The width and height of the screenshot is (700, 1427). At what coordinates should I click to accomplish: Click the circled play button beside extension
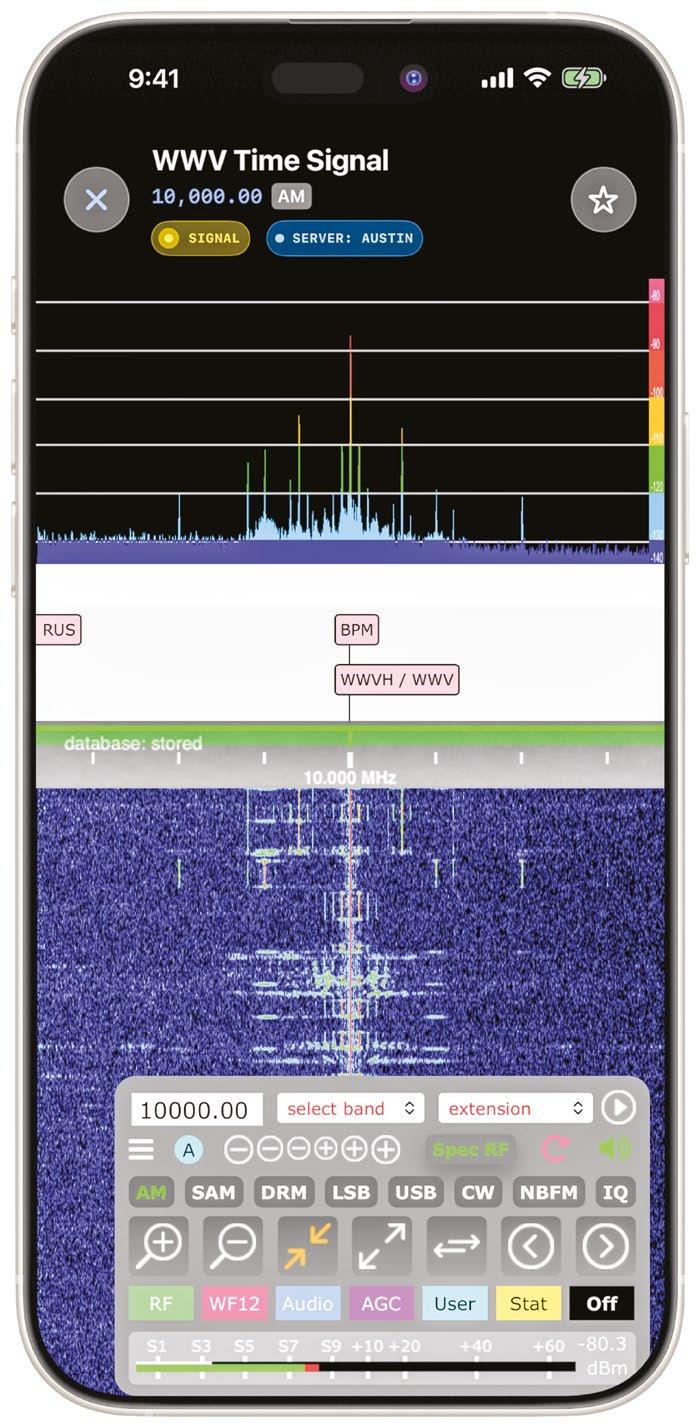coord(618,1108)
